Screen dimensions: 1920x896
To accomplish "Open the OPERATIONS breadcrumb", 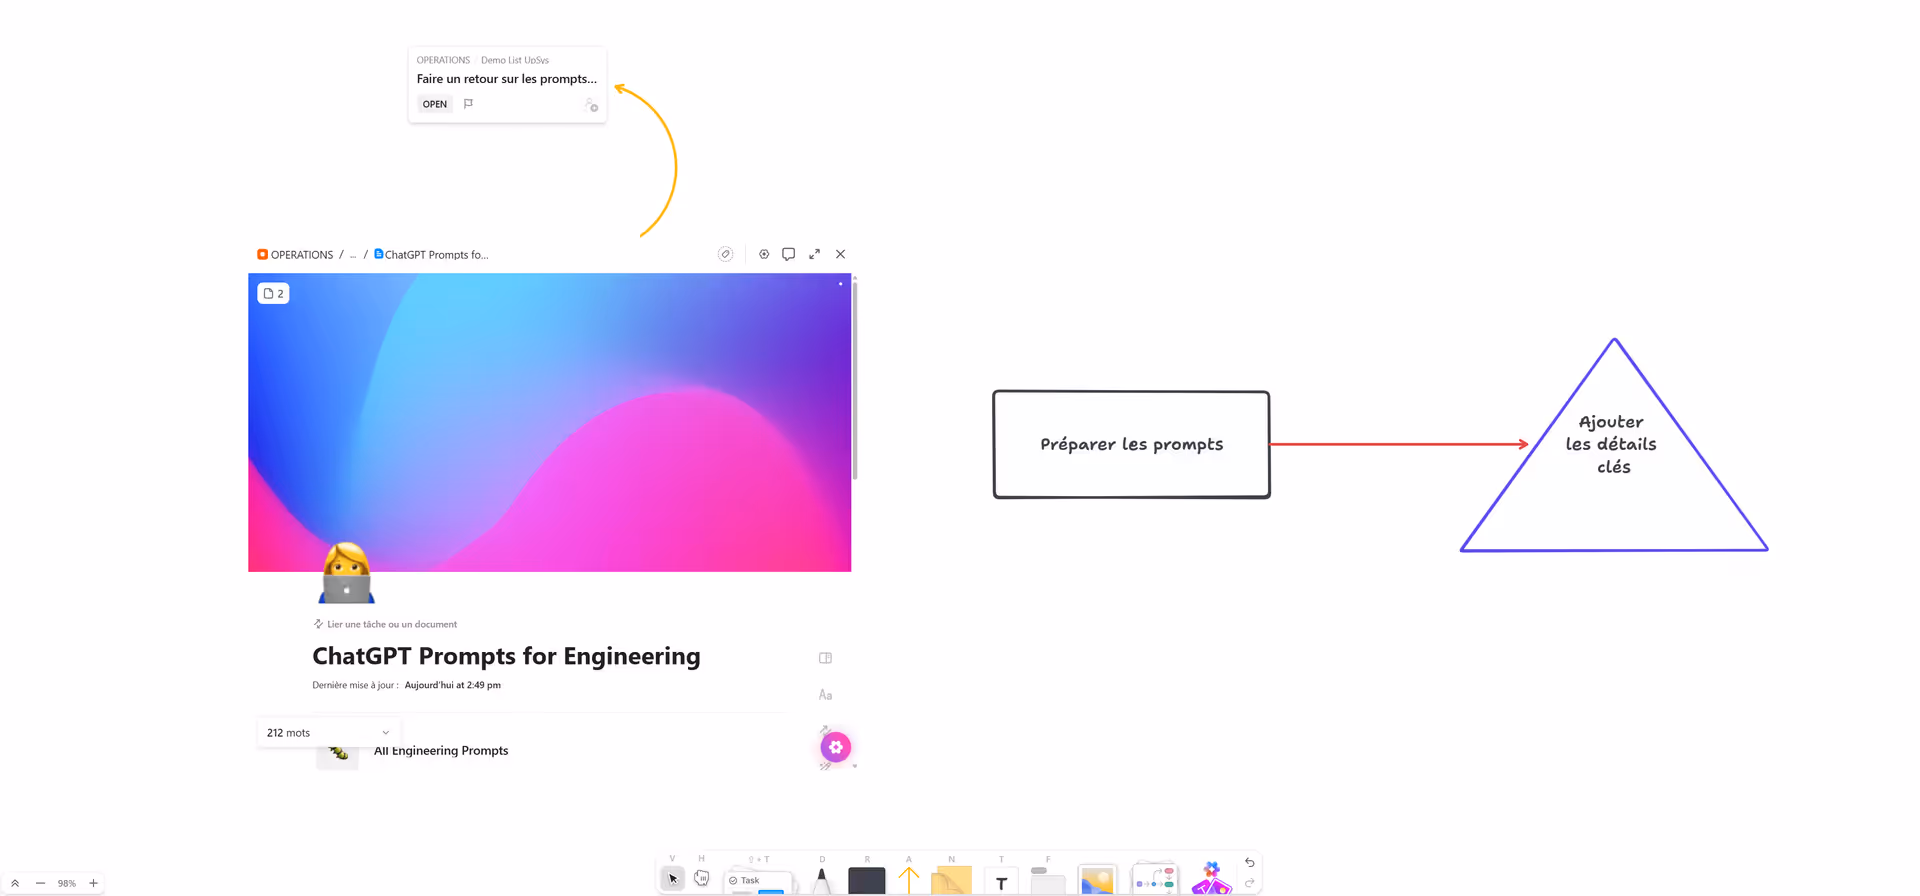I will (295, 255).
